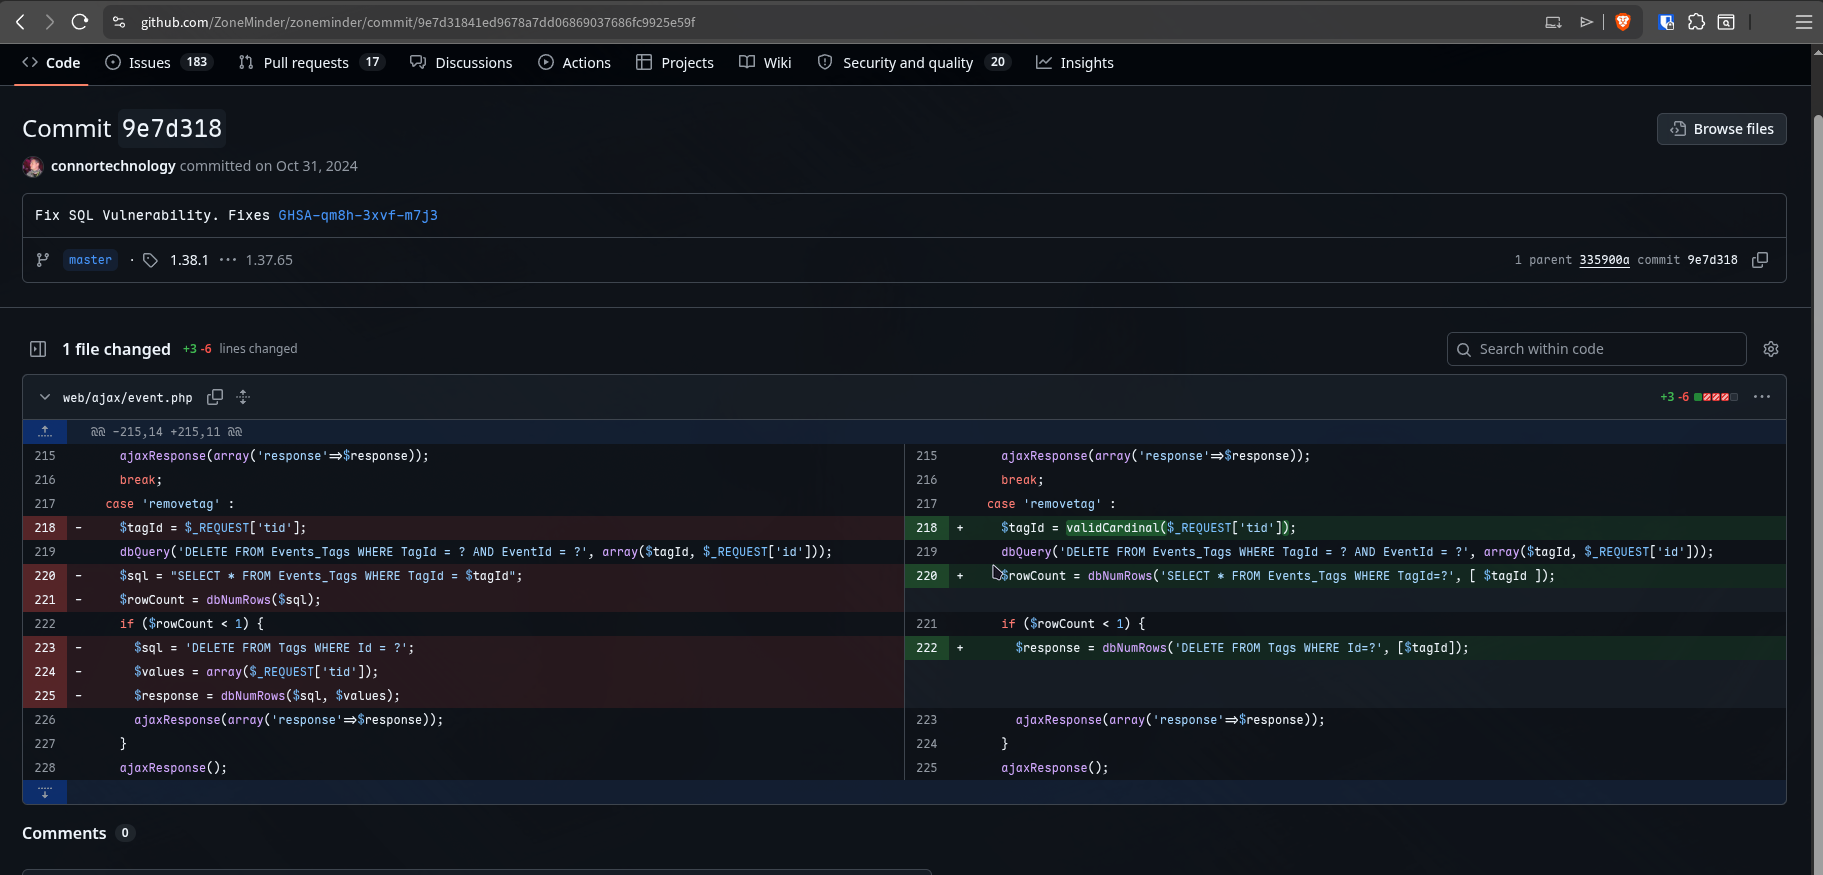
Task: Copy full commit SHA icon
Action: click(1760, 260)
